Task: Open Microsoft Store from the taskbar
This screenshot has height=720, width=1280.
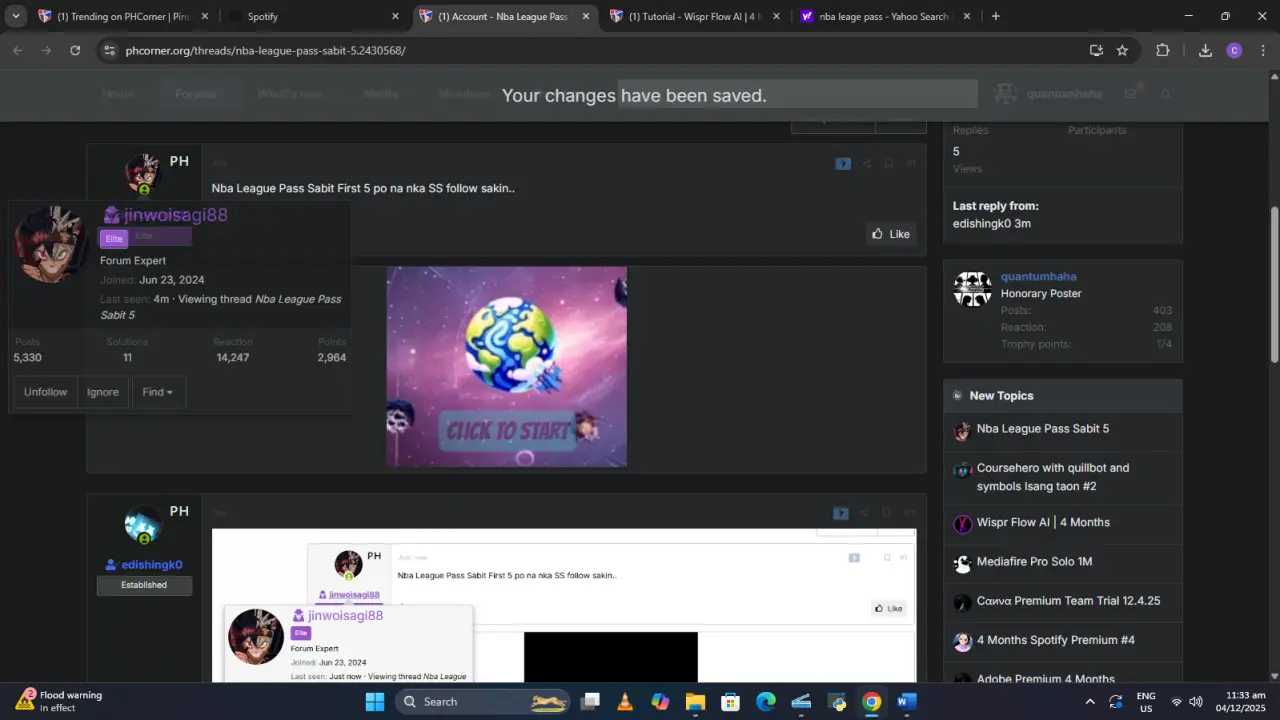Action: [x=730, y=702]
